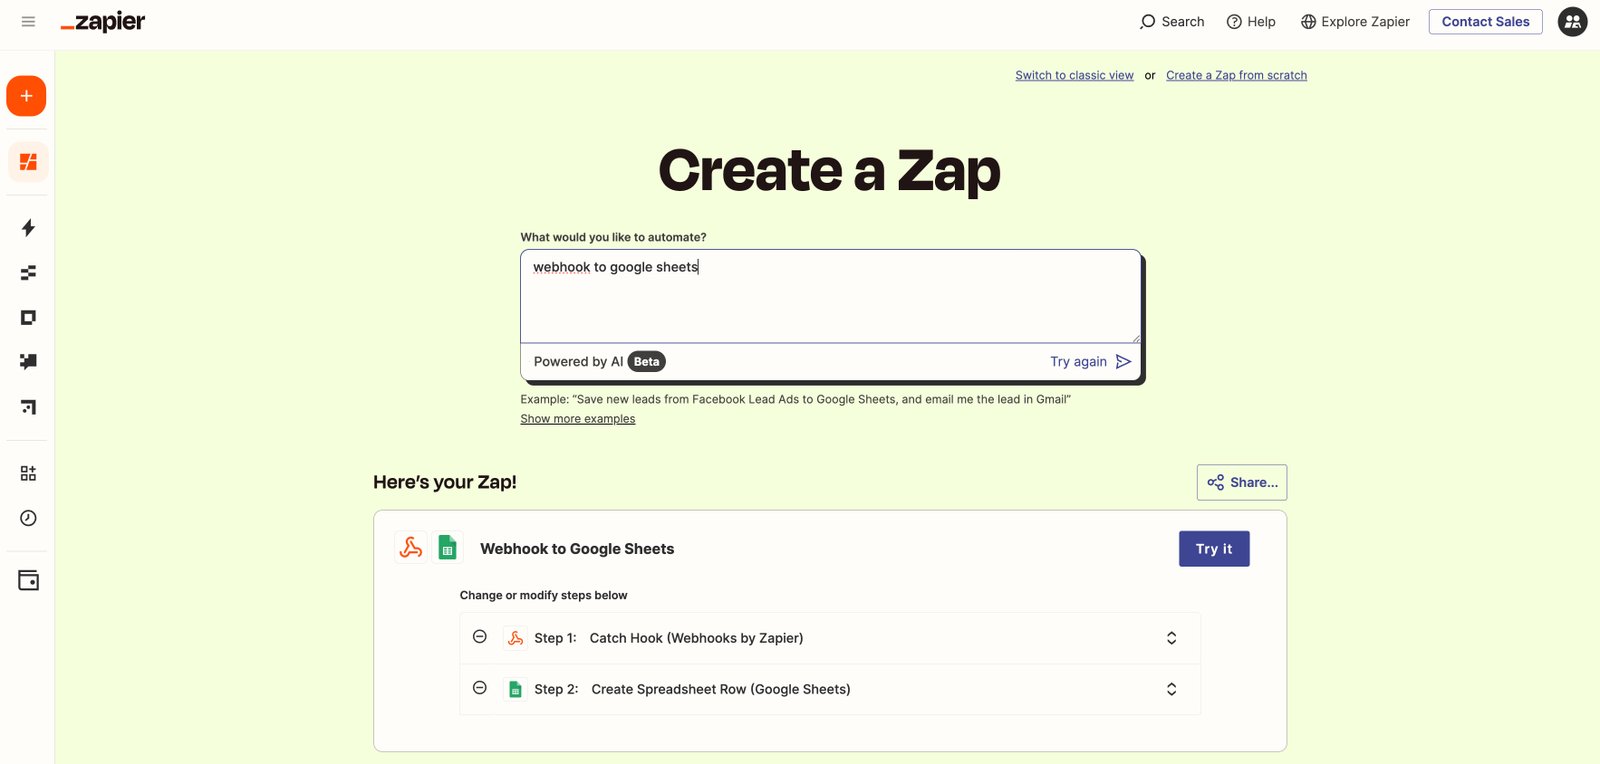1600x764 pixels.
Task: Click Powered by AI label
Action: pyautogui.click(x=578, y=362)
